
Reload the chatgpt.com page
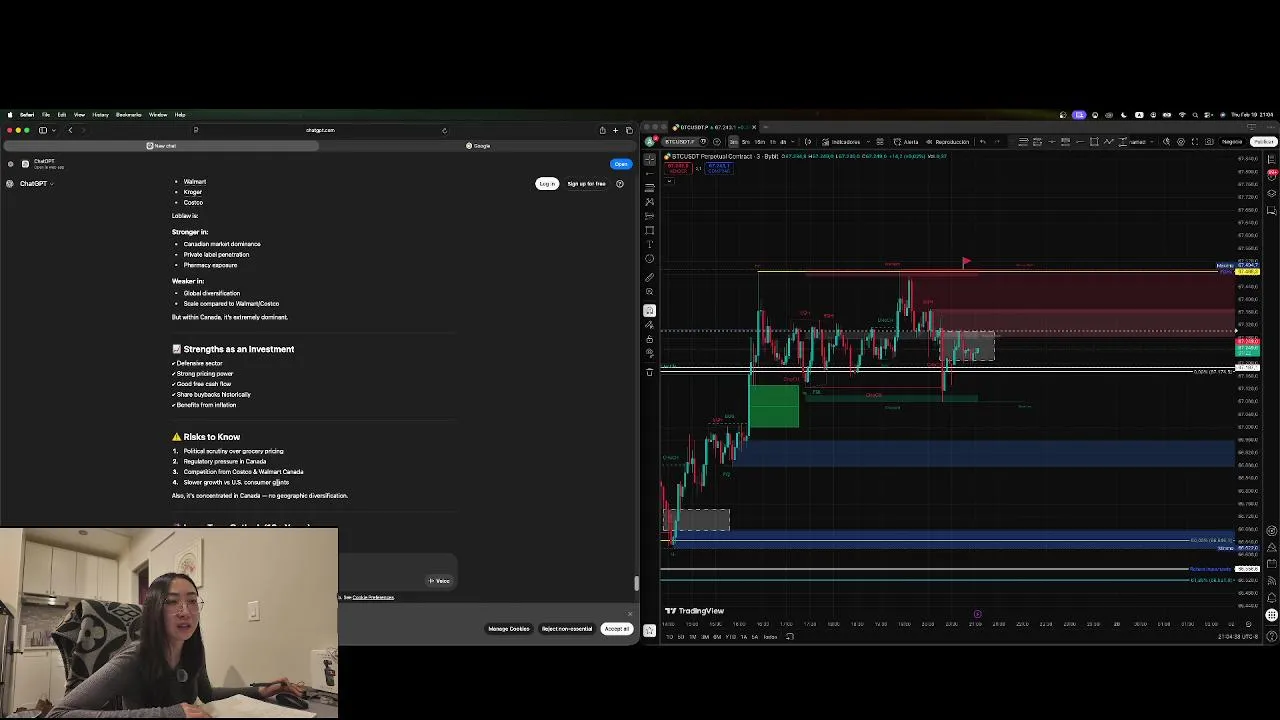tap(444, 130)
